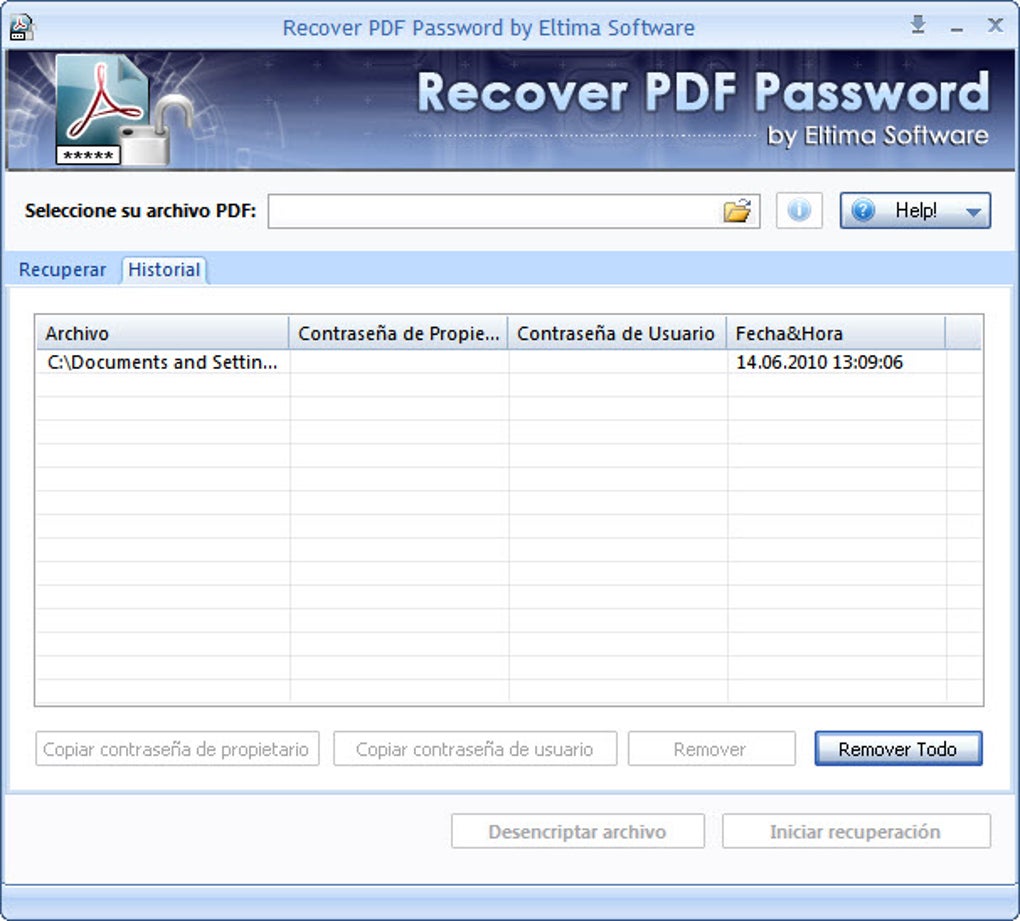
Task: Sort by Contraseña de Propie... column header
Action: pyautogui.click(x=398, y=333)
